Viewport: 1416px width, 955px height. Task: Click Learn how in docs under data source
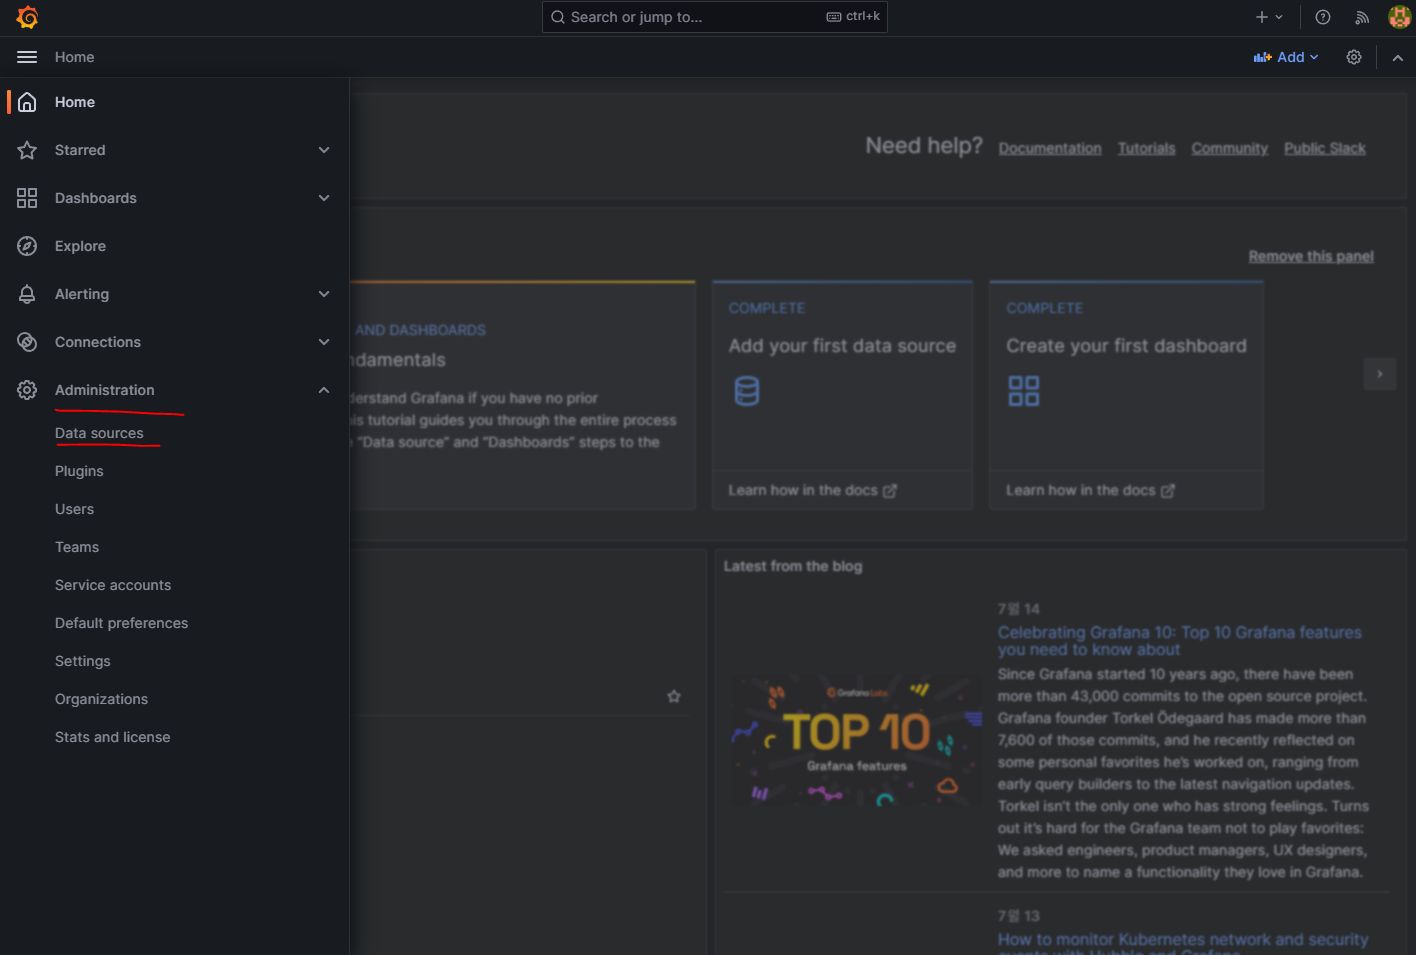(812, 490)
